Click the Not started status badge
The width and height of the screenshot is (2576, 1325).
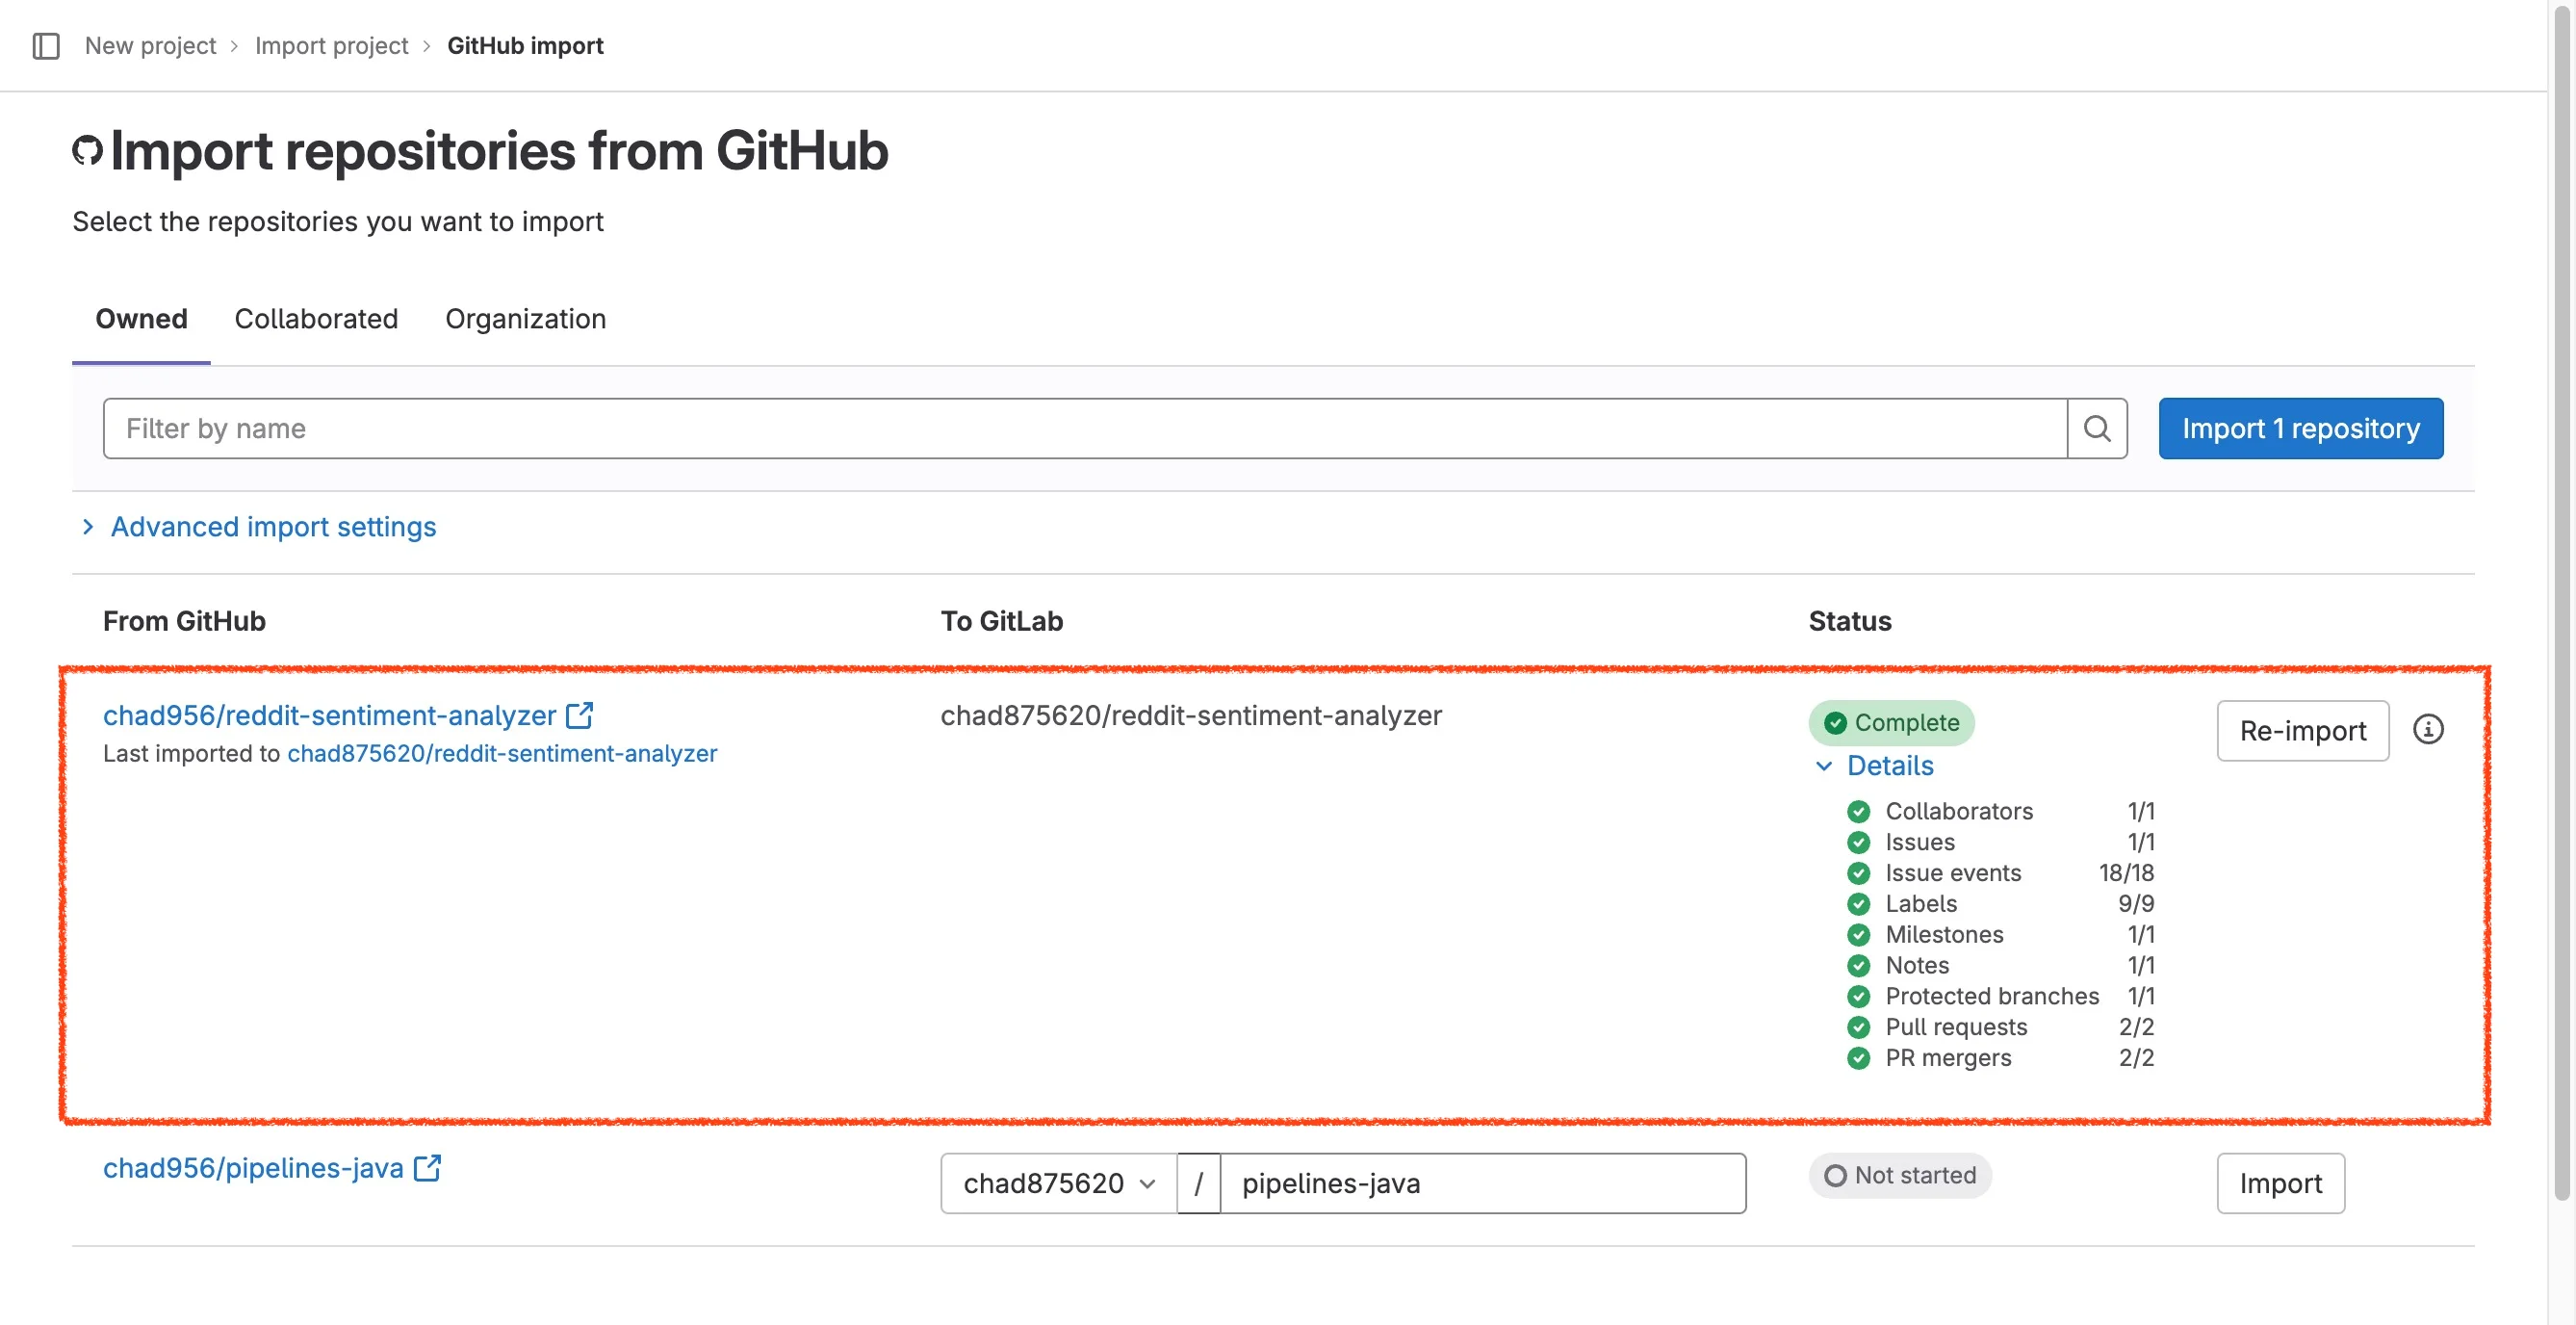click(x=1900, y=1176)
